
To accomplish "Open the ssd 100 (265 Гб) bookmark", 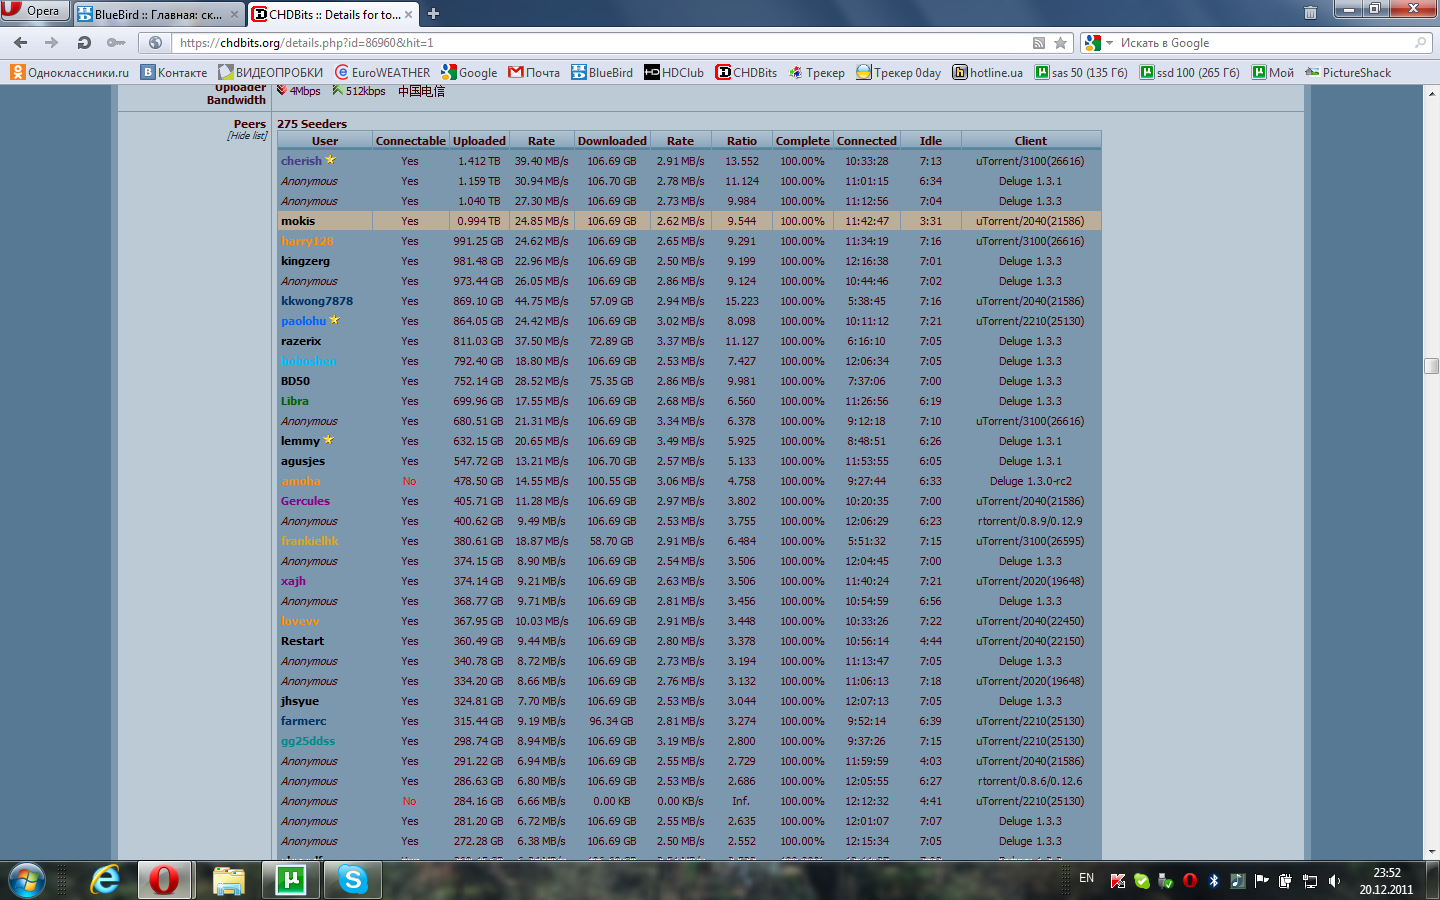I will [x=1190, y=72].
